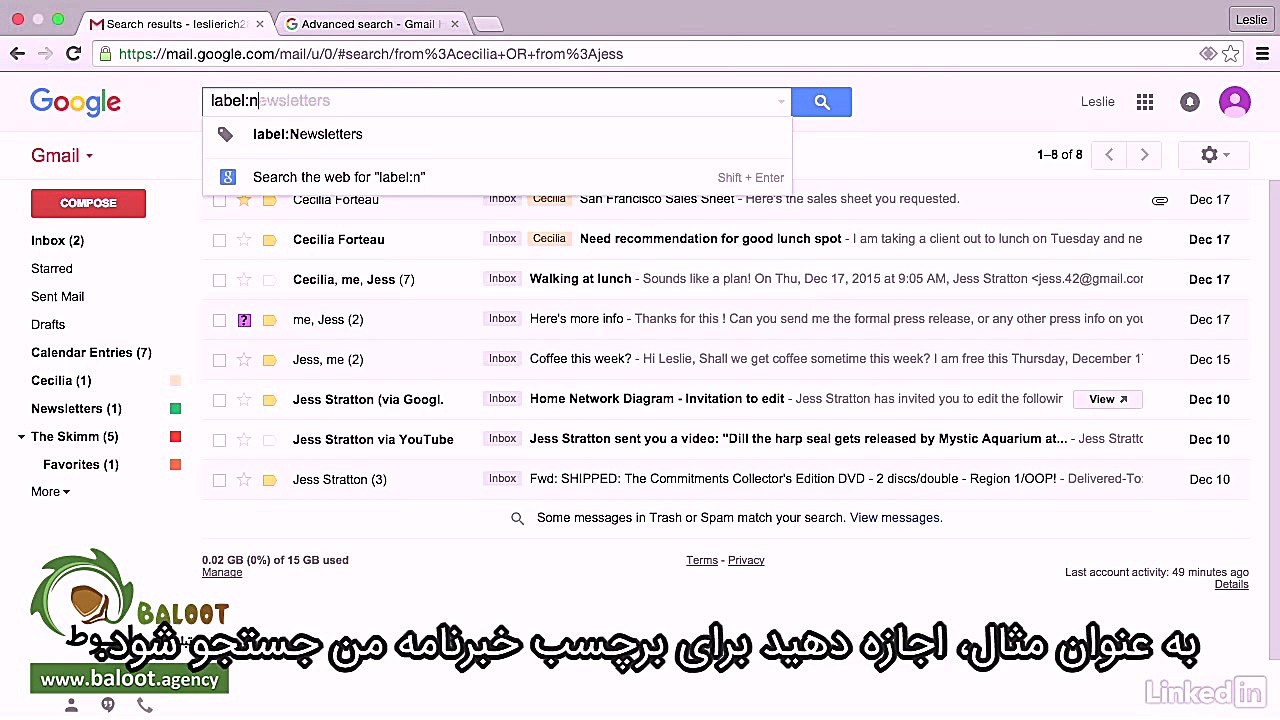Image resolution: width=1280 pixels, height=720 pixels.
Task: Open the phone calls icon at bottom left
Action: click(145, 705)
